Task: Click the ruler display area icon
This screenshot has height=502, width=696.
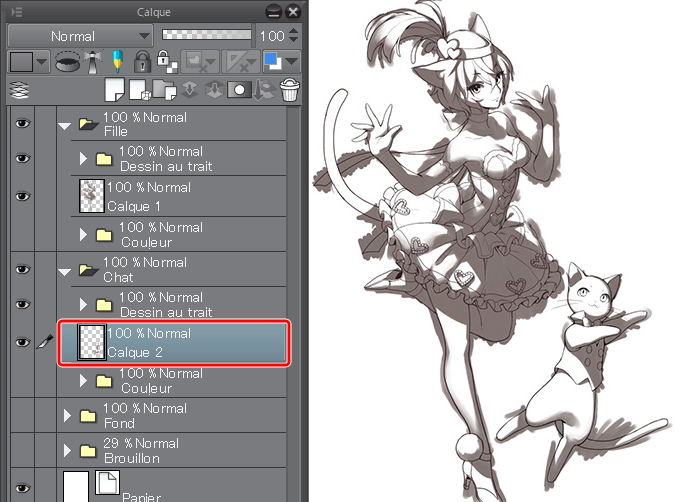Action: click(x=240, y=62)
